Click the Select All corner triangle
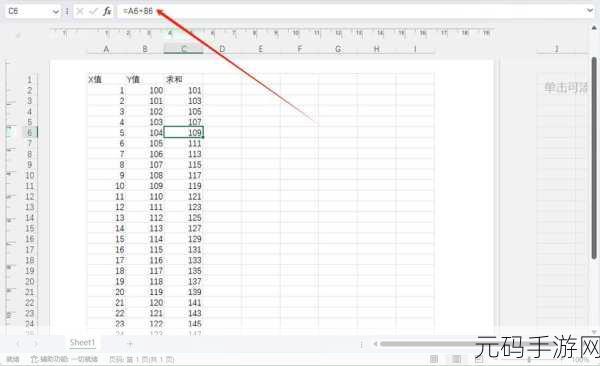 click(18, 36)
